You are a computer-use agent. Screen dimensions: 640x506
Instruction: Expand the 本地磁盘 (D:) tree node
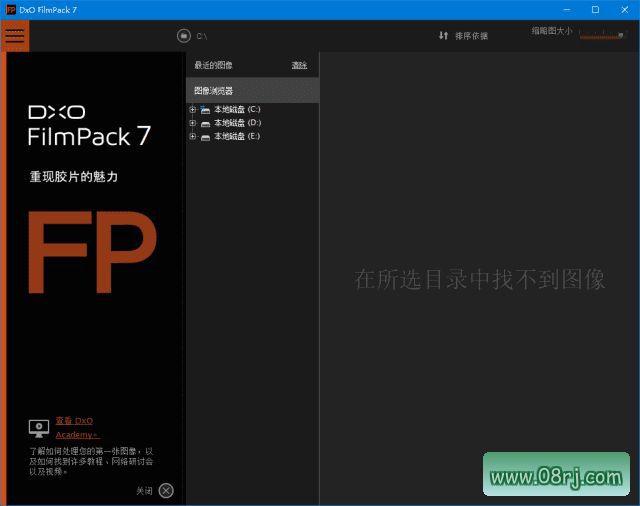click(x=193, y=123)
